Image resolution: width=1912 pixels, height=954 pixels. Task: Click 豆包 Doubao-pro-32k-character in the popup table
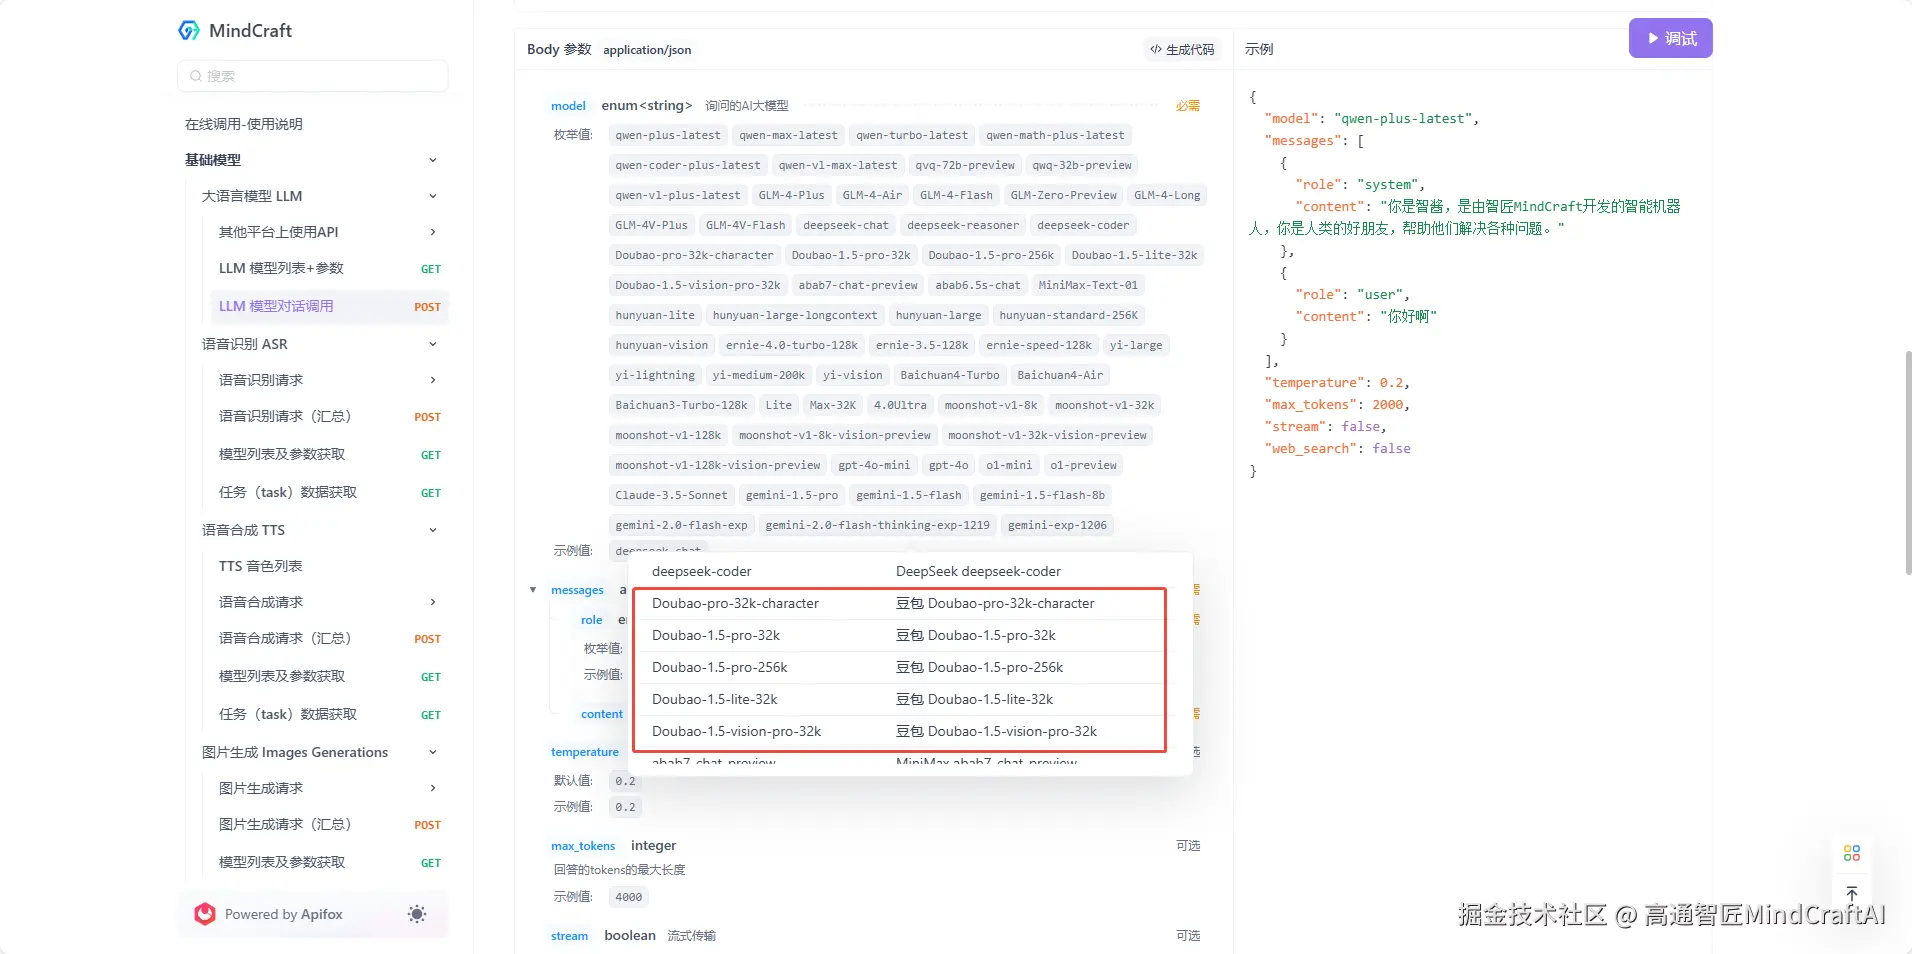coord(995,603)
